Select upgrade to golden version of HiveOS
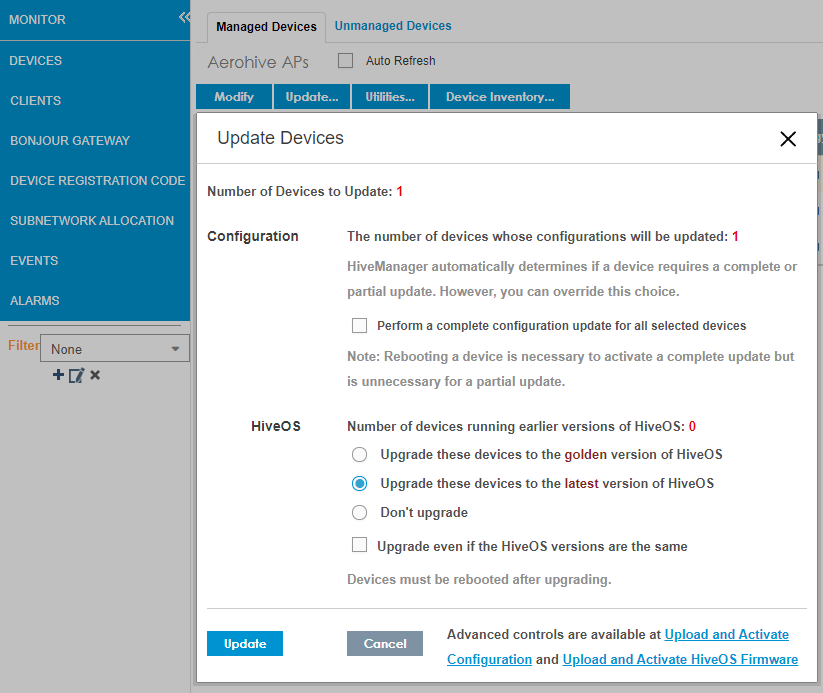This screenshot has width=823, height=693. point(360,455)
